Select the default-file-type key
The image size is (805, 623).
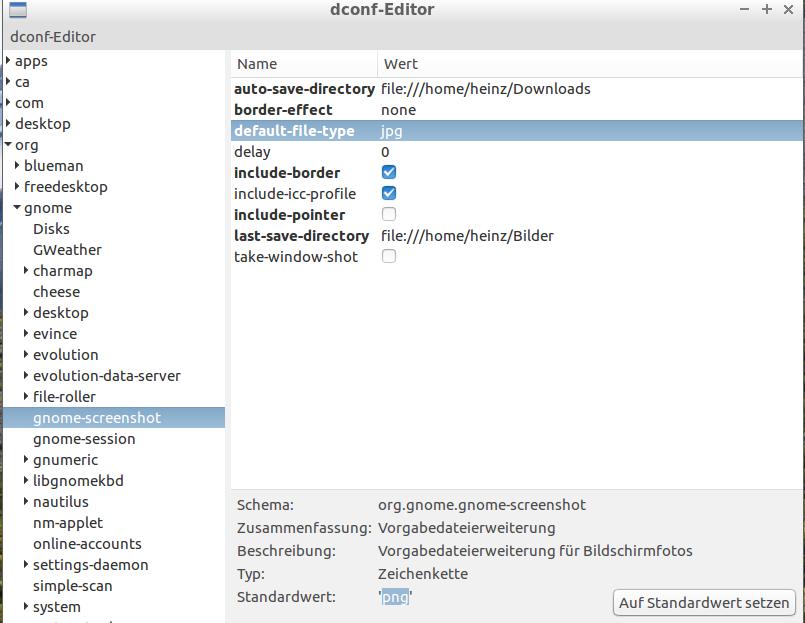click(294, 131)
